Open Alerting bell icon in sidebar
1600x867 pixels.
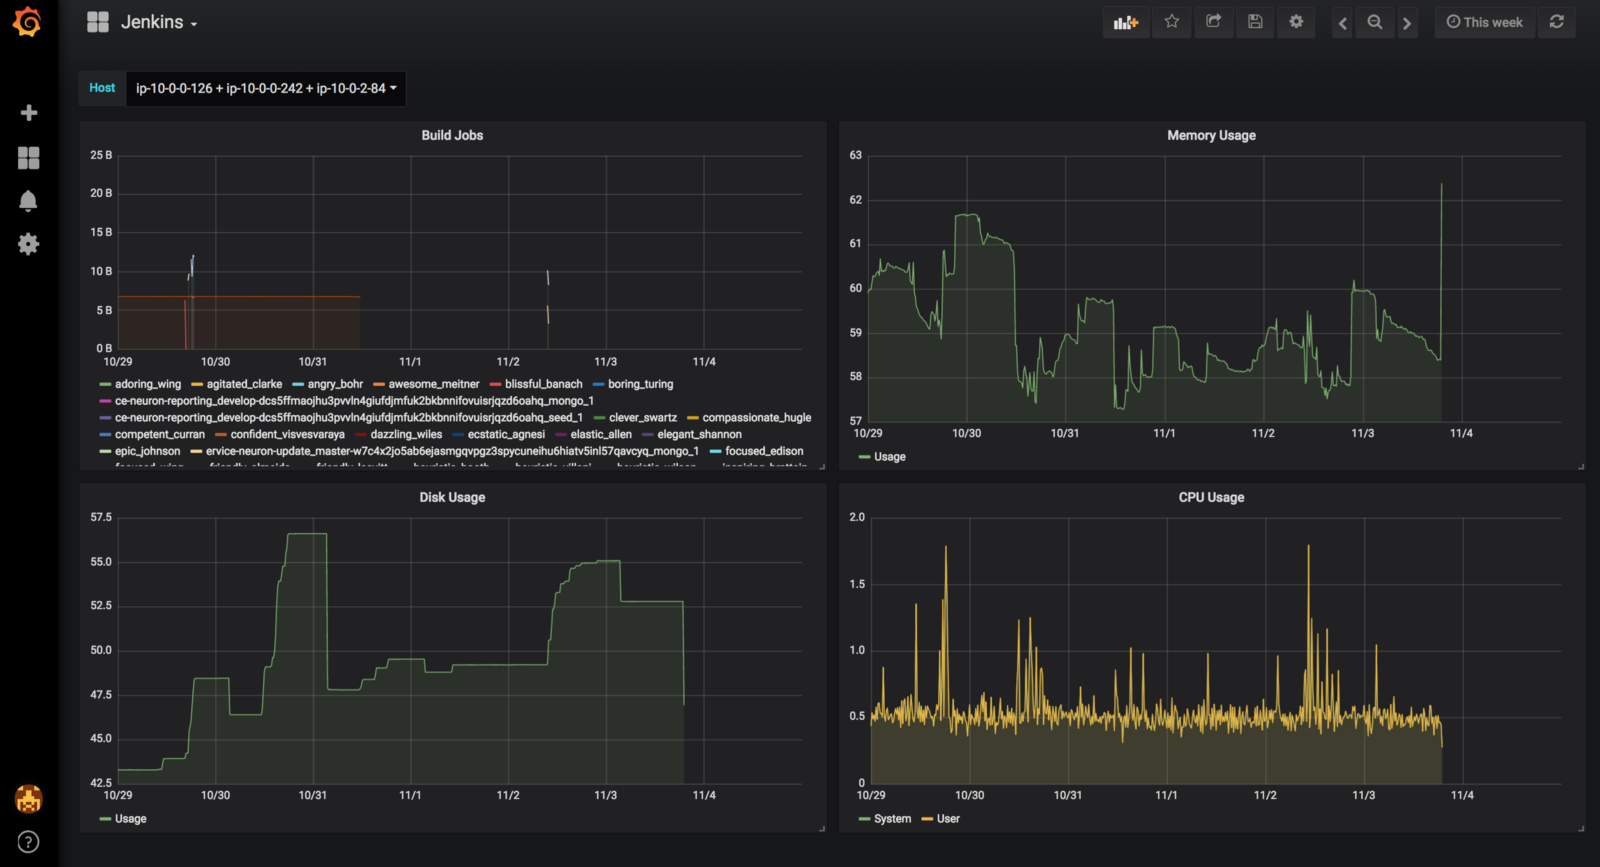29,201
